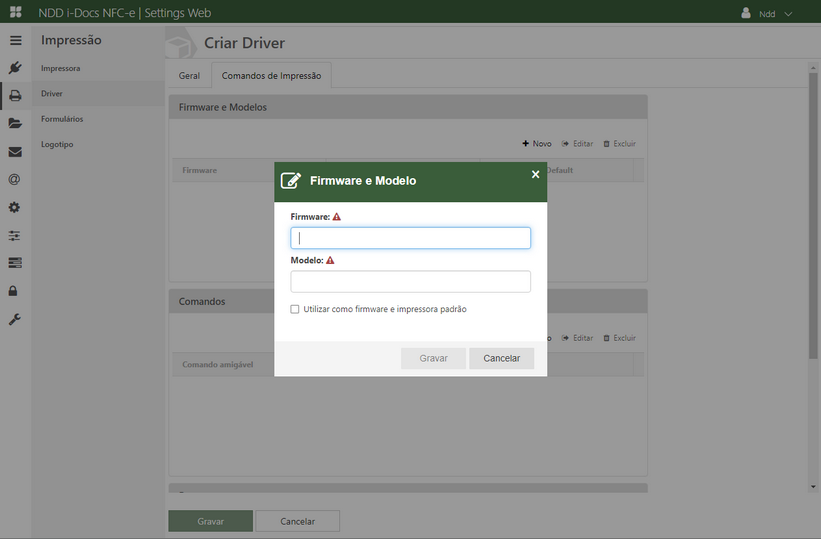The height and width of the screenshot is (539, 821).
Task: Click Cancelar in the dialog
Action: [501, 358]
